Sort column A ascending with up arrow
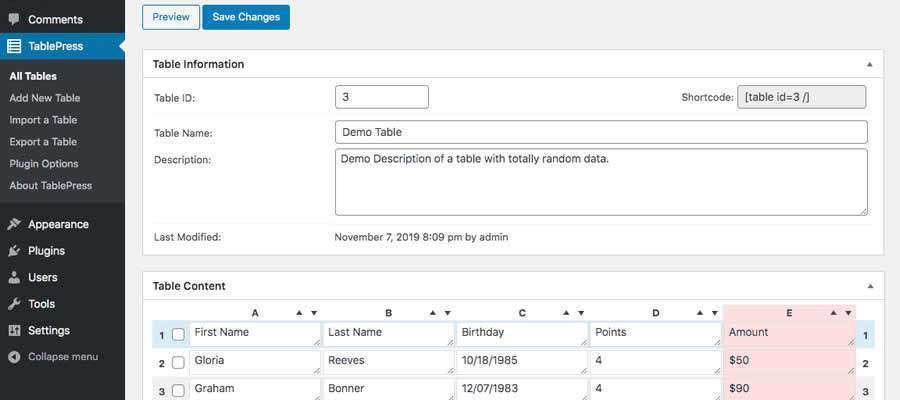 299,313
